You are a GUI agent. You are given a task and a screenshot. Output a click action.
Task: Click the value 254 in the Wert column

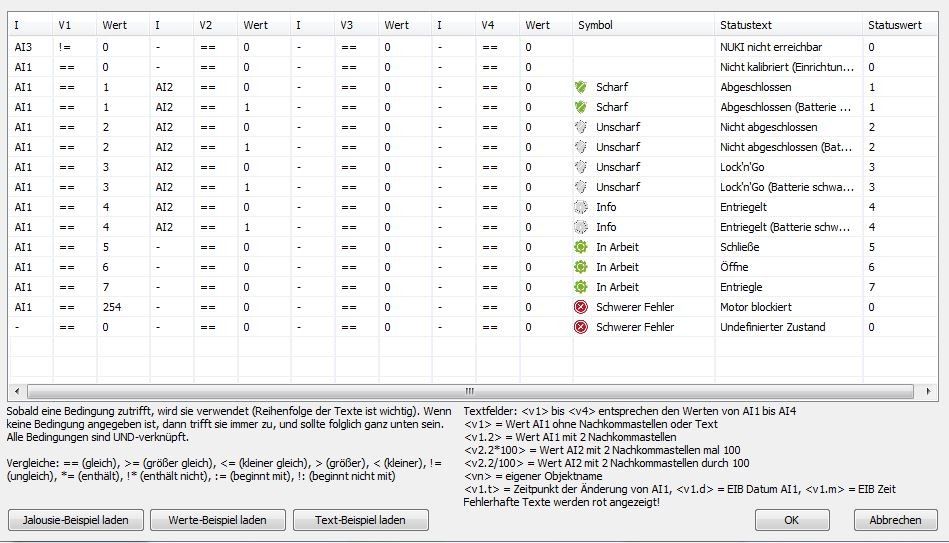tap(112, 307)
